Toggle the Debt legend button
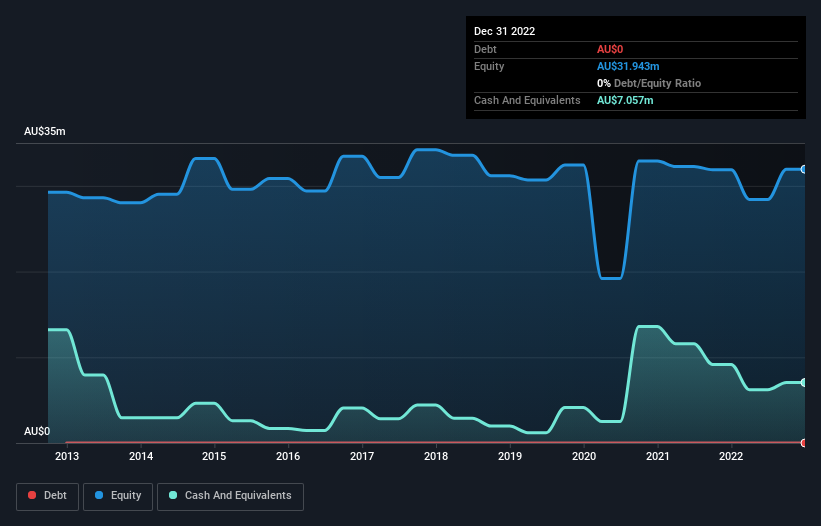This screenshot has height=526, width=821. click(x=47, y=496)
